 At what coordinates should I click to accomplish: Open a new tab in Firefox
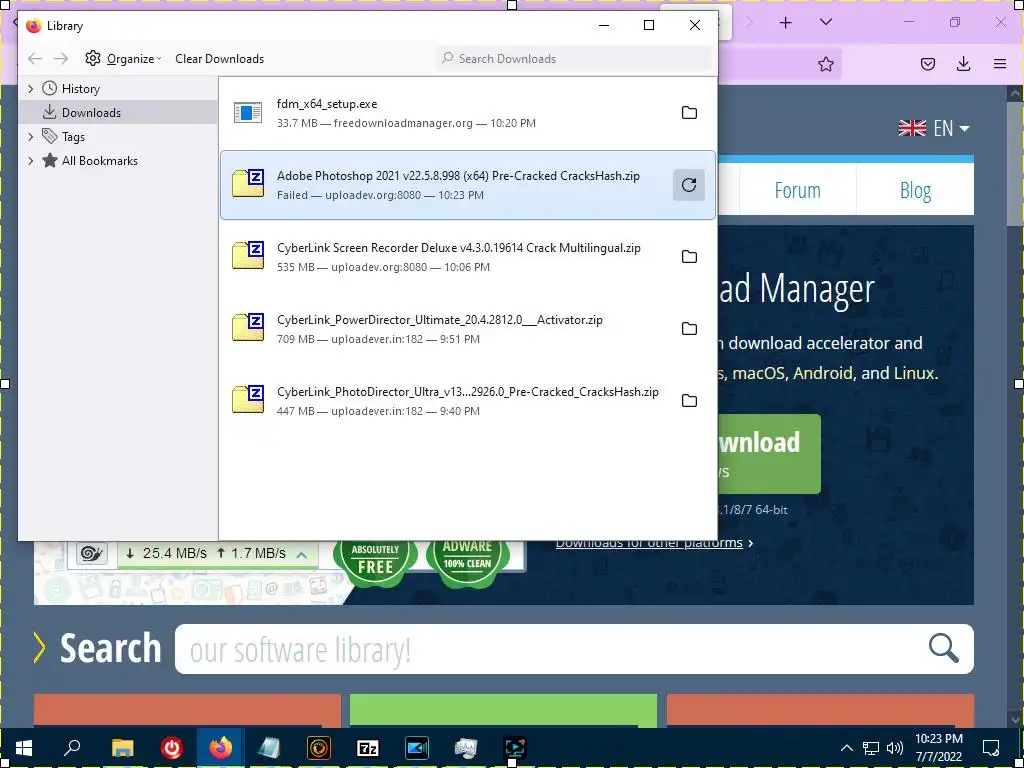pos(786,23)
